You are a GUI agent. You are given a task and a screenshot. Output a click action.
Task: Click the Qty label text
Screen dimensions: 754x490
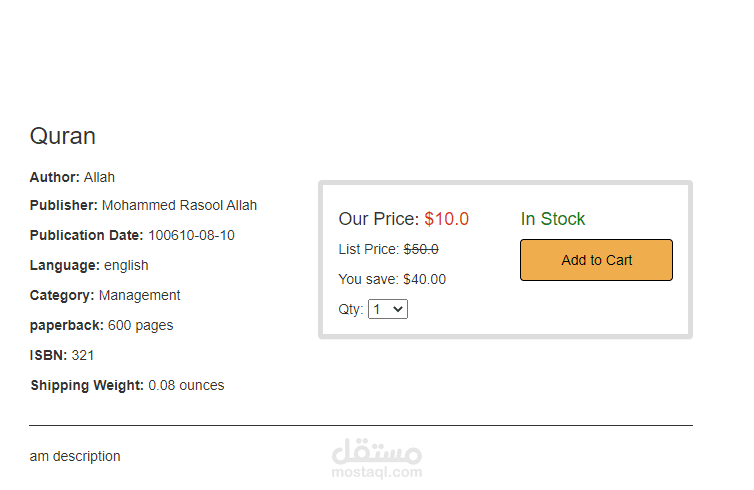point(351,309)
